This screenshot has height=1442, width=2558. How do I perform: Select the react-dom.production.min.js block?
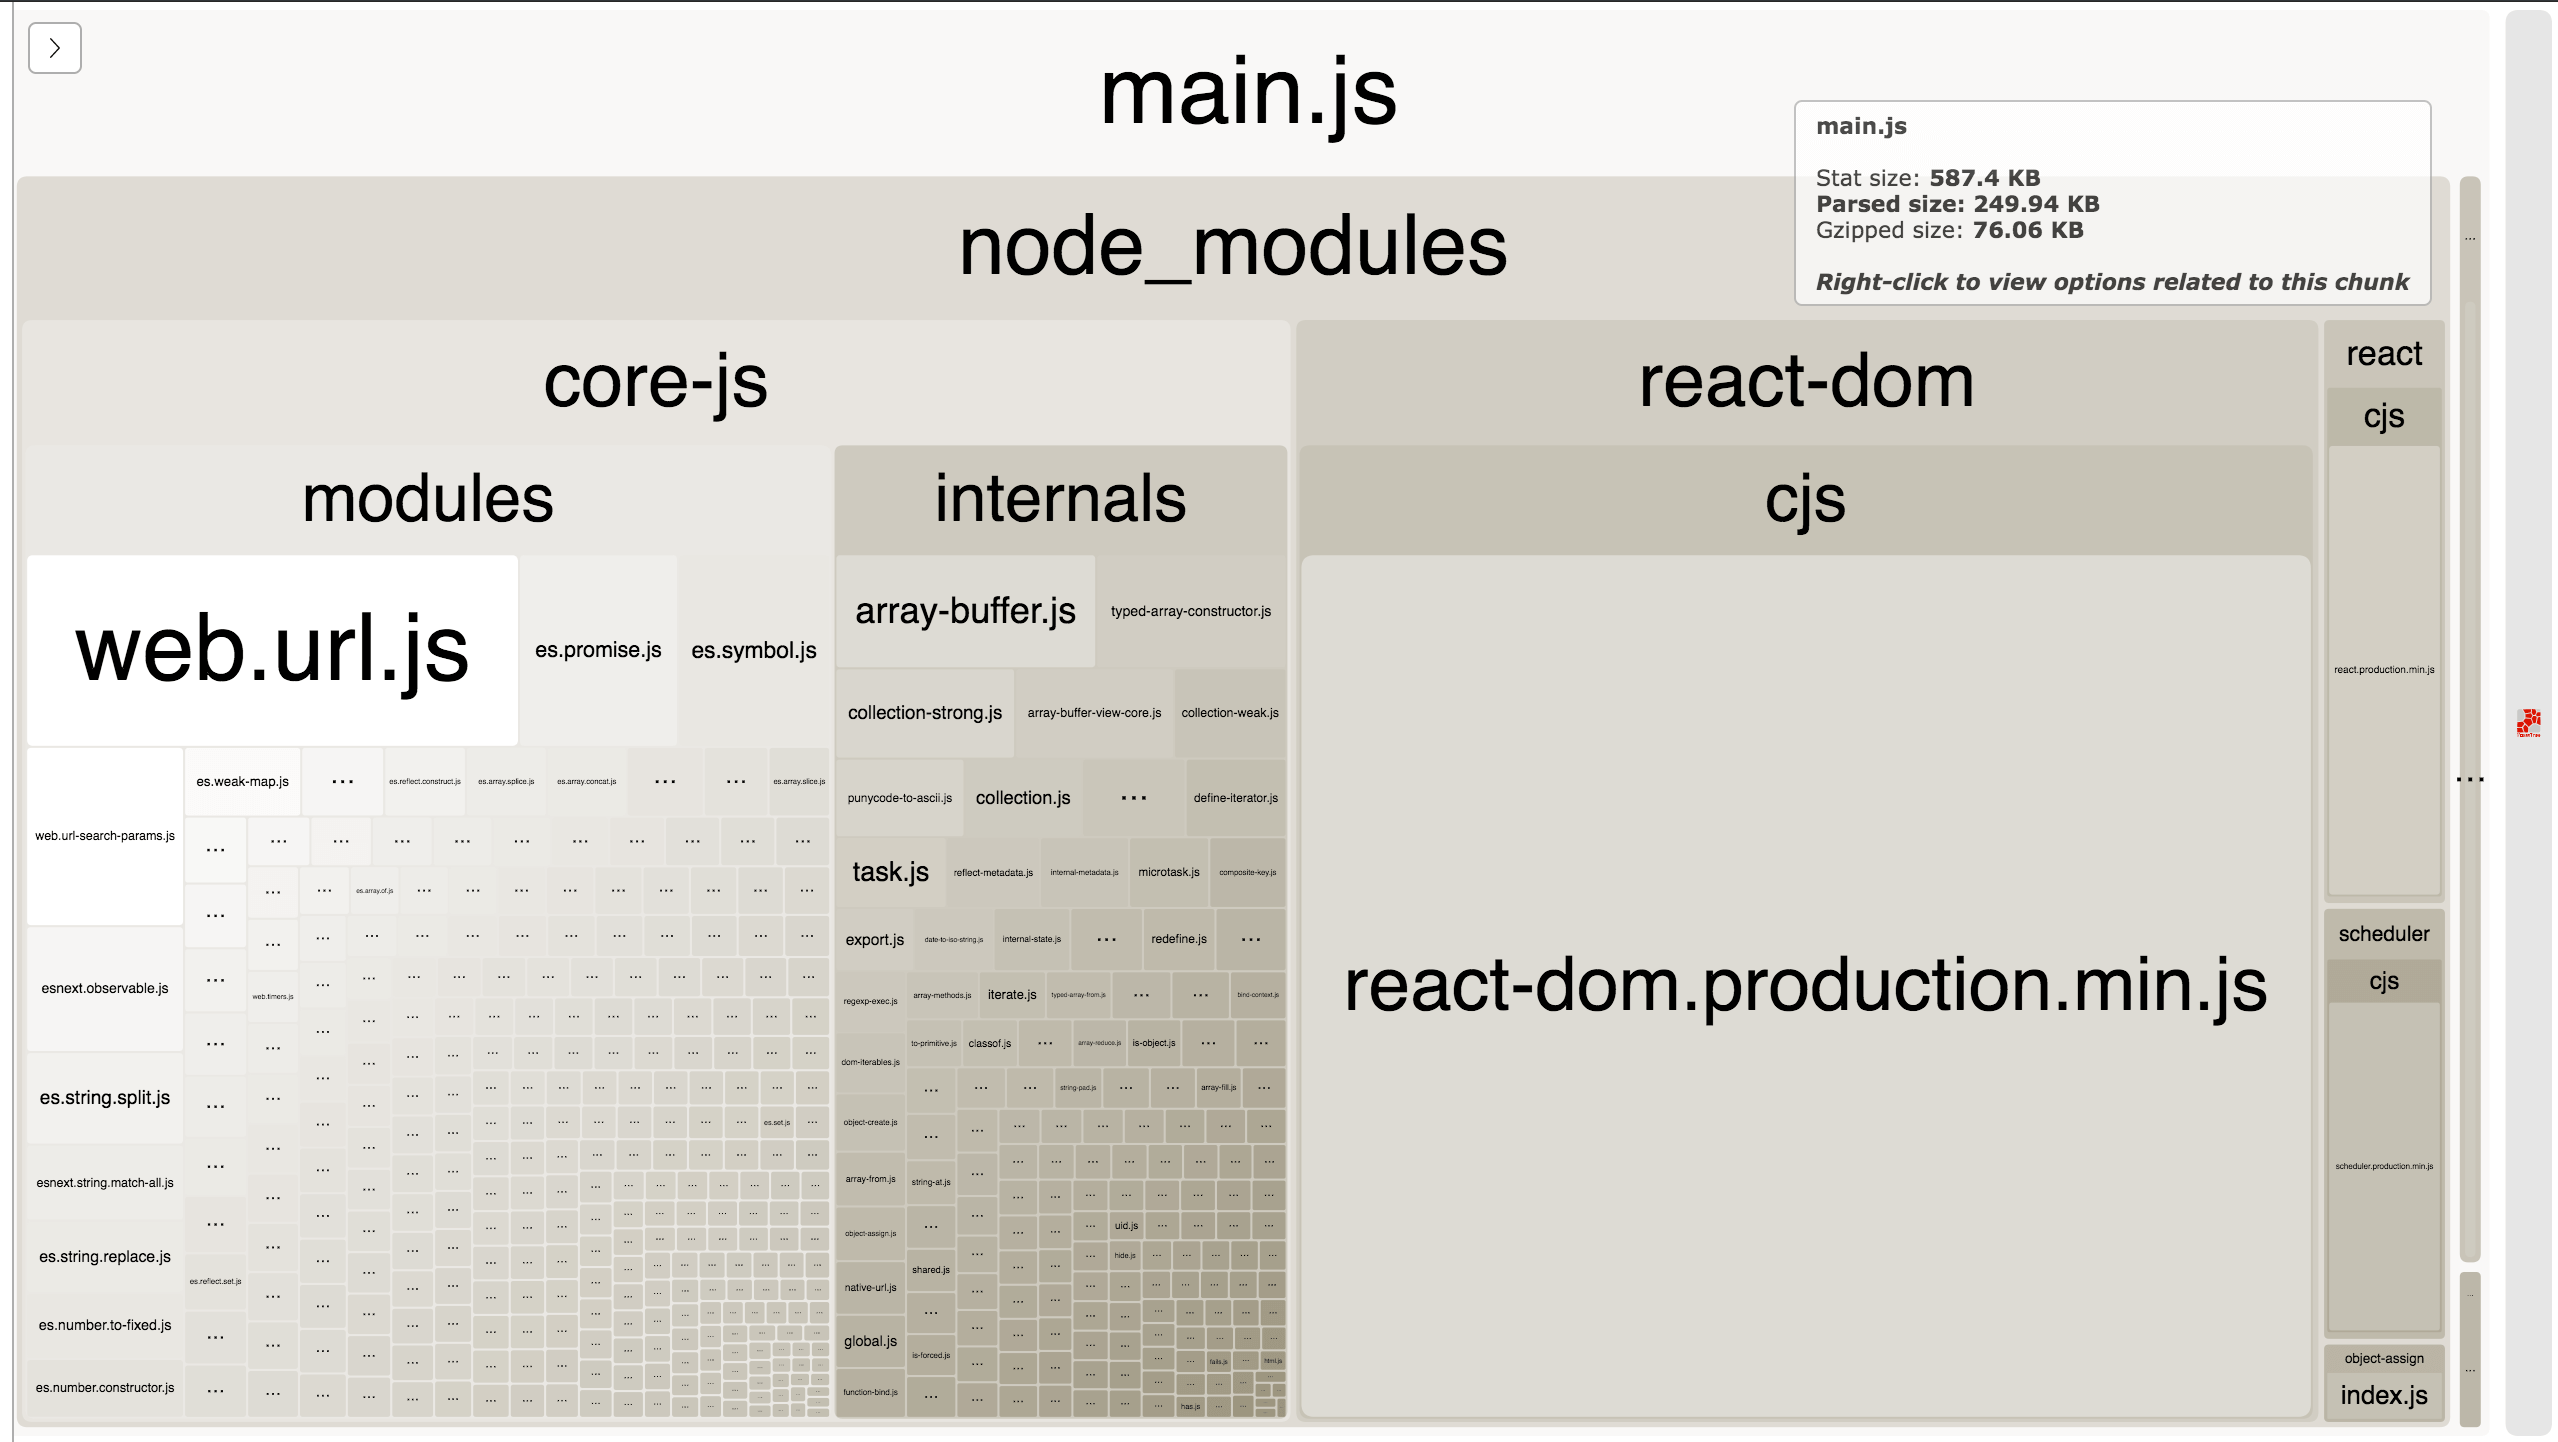[1805, 985]
